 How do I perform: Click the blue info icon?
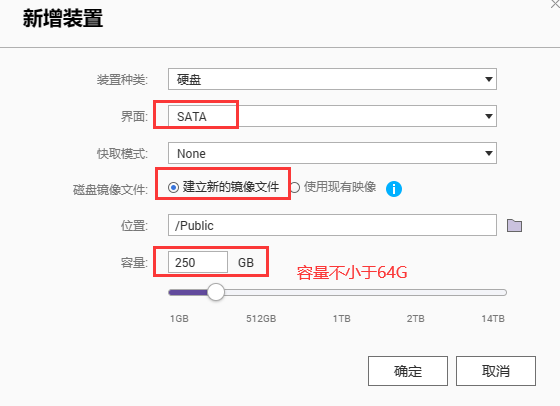(x=394, y=189)
